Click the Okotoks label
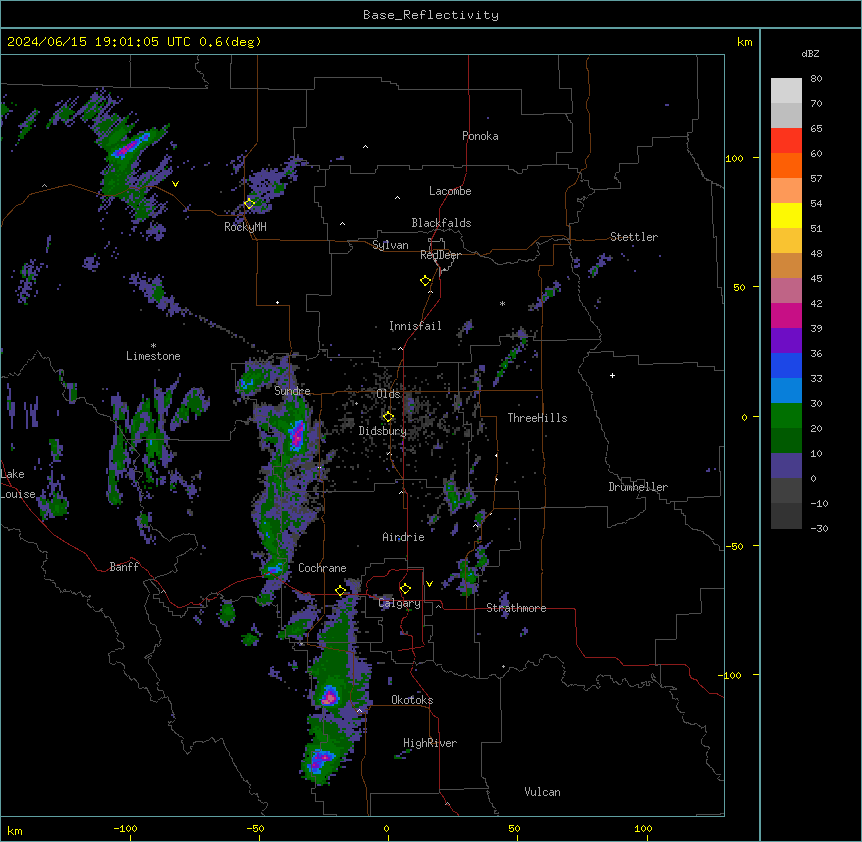862x842 pixels. [x=412, y=700]
